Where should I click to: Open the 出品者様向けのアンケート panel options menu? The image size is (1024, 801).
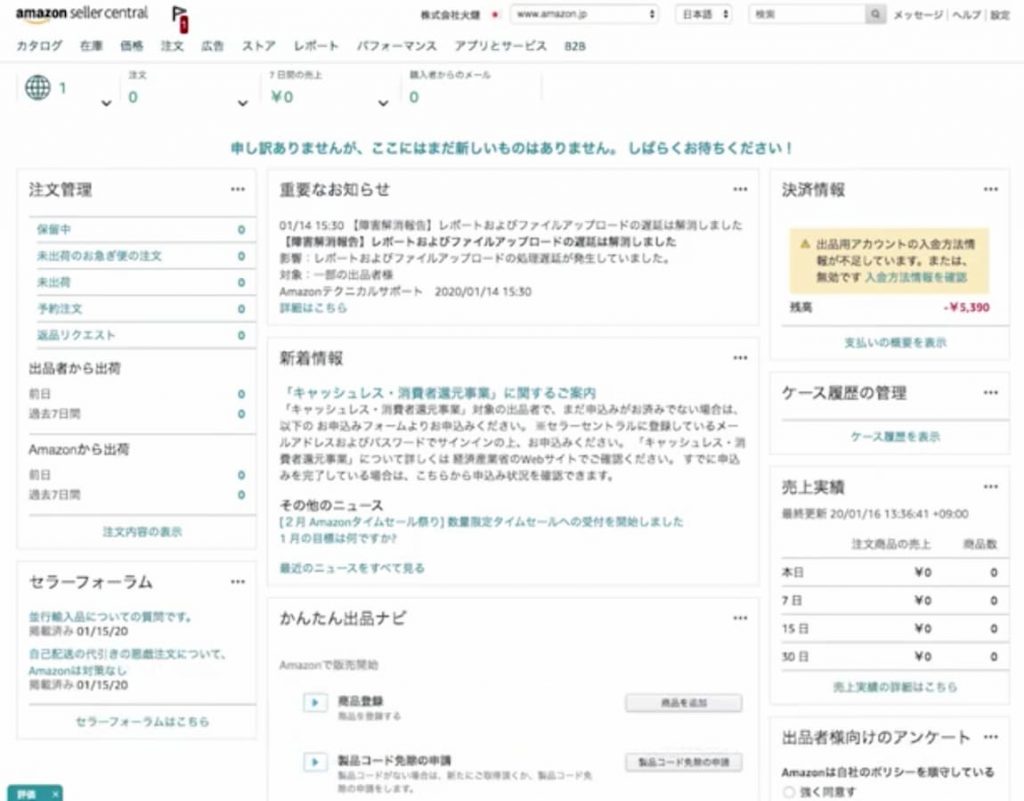point(991,737)
